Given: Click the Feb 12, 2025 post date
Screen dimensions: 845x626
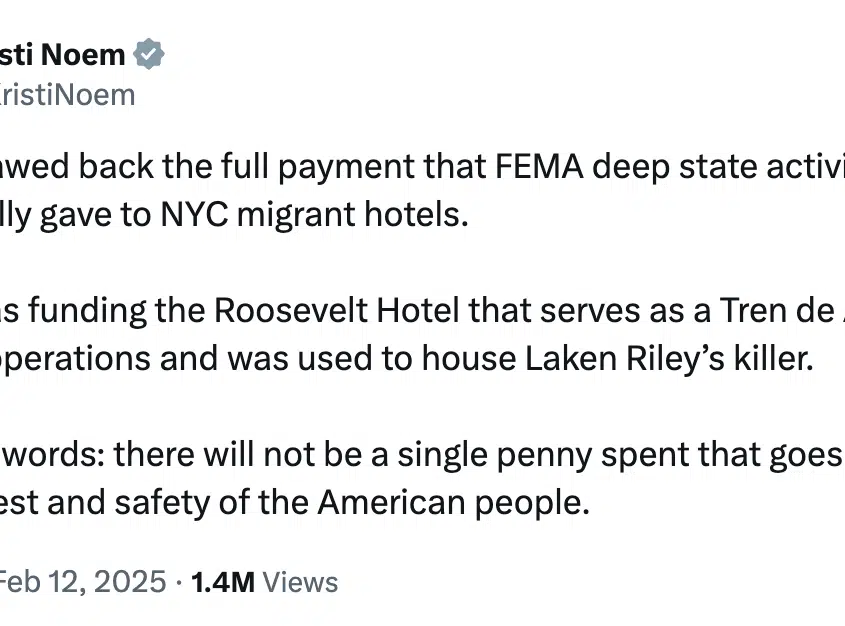Looking at the screenshot, I should click(x=83, y=582).
